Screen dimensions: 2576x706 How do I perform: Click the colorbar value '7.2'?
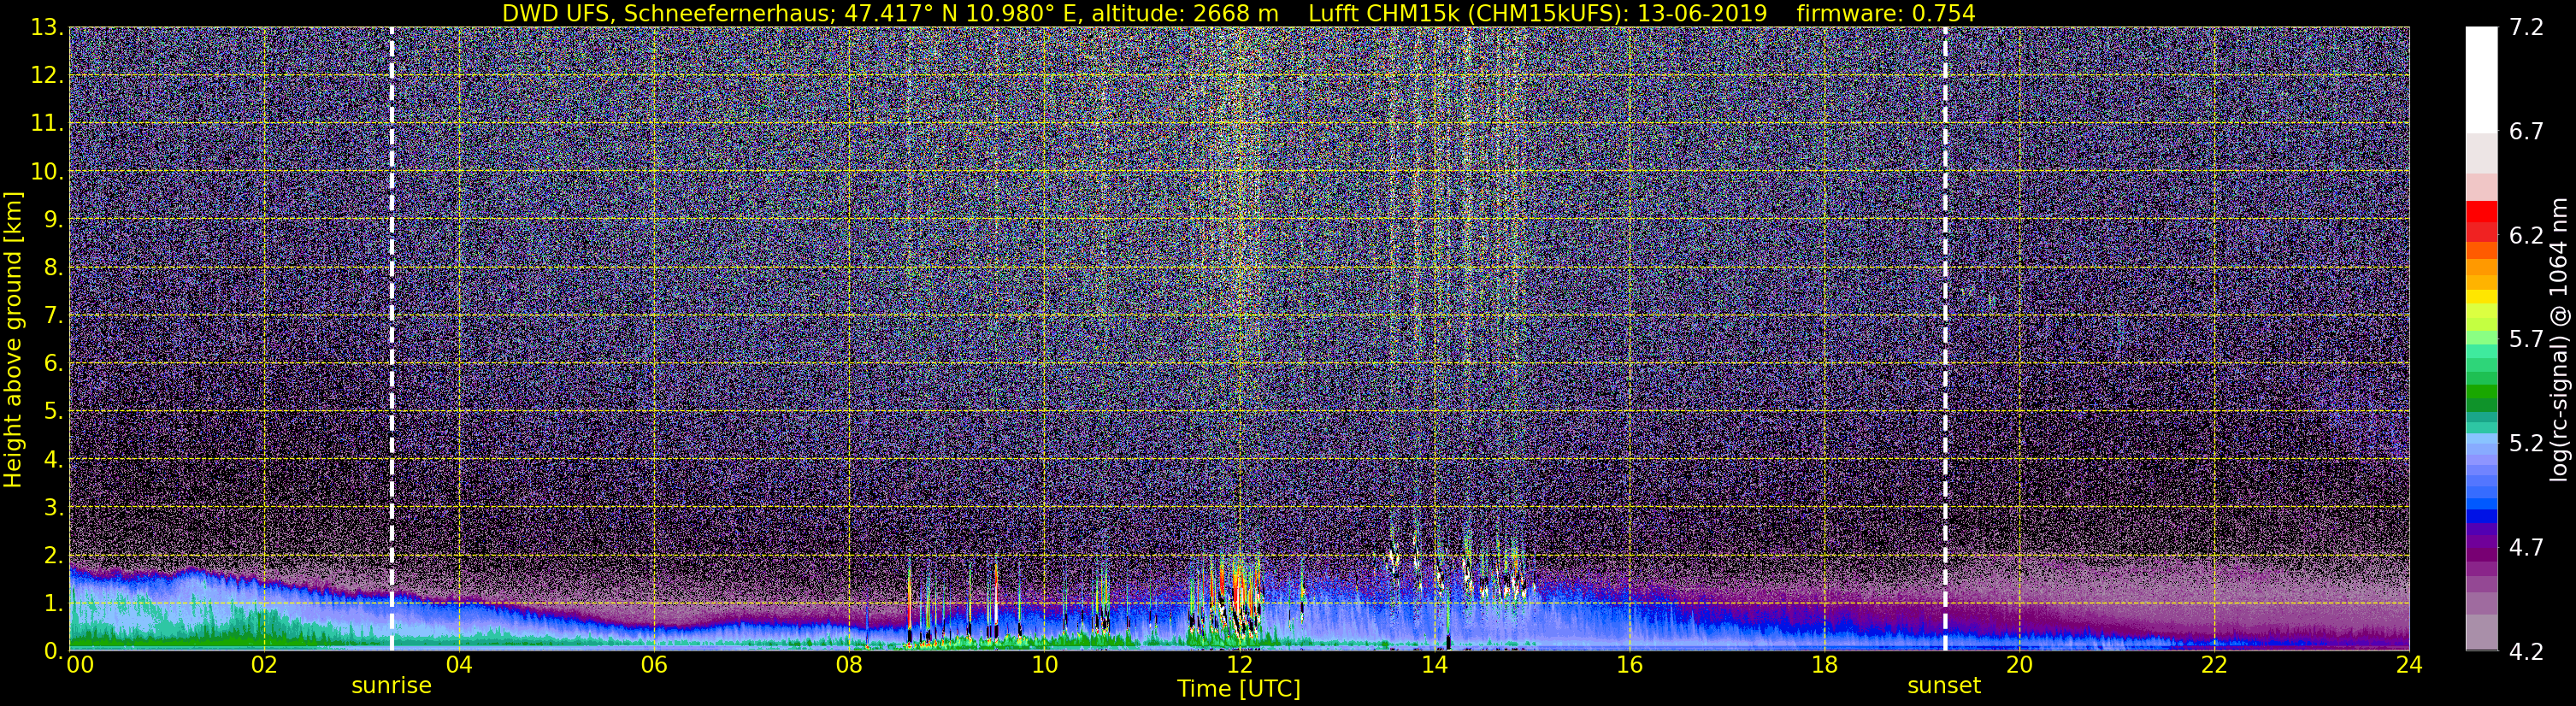[x=2526, y=28]
